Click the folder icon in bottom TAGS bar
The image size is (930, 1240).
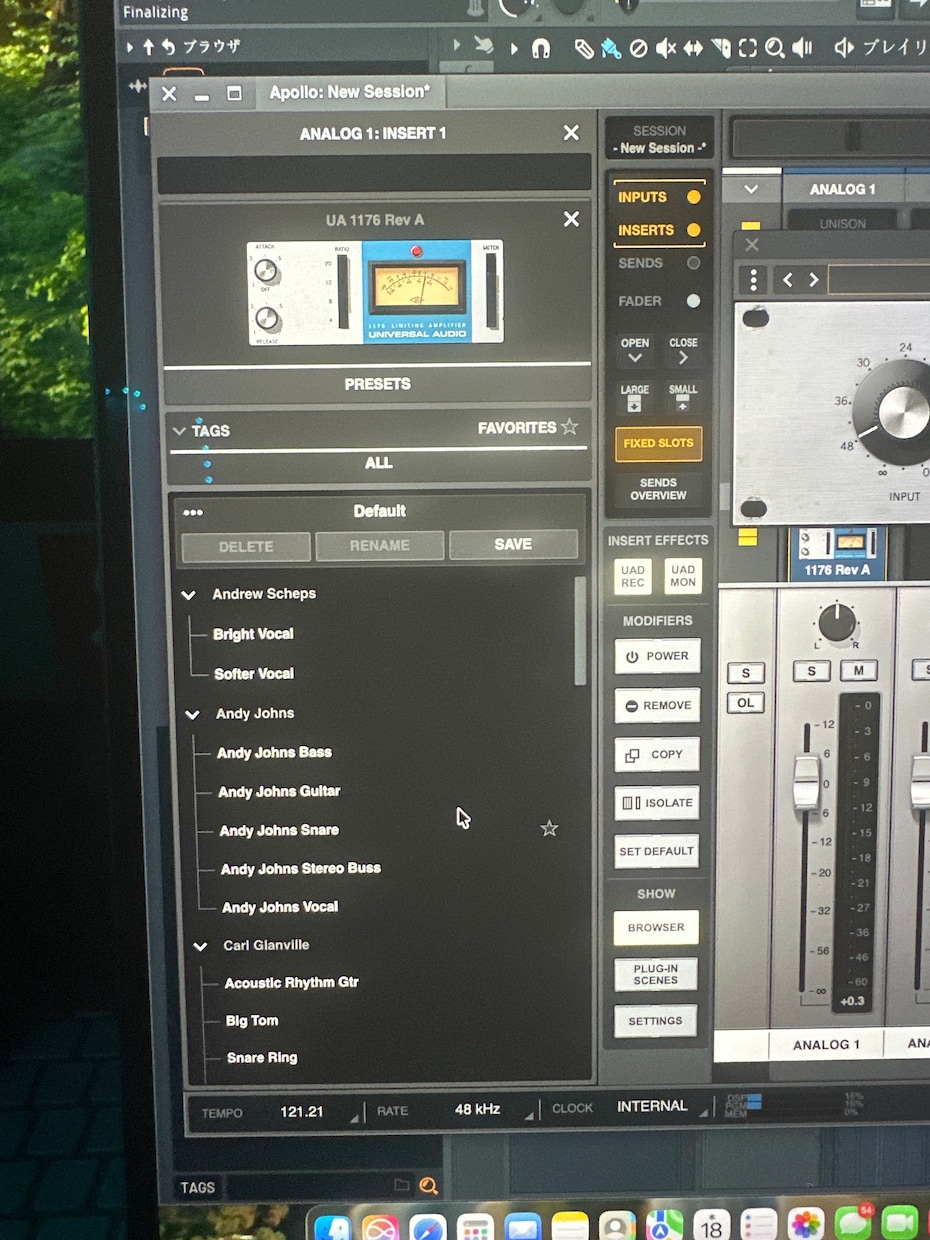[402, 1186]
